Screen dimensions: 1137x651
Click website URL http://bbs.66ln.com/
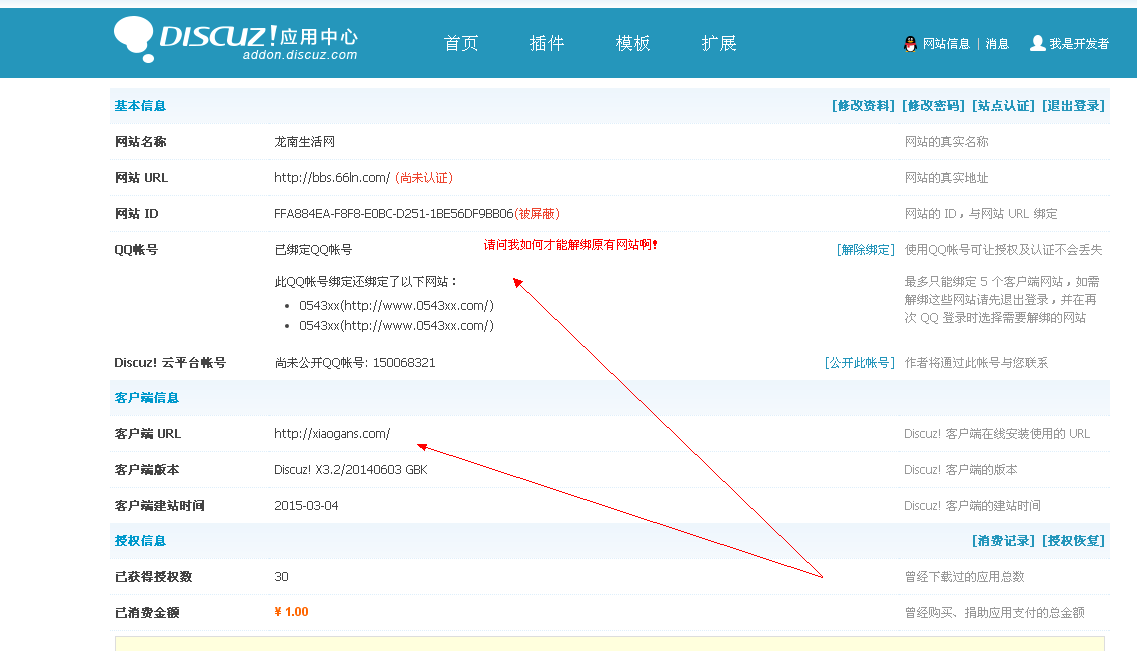click(332, 178)
